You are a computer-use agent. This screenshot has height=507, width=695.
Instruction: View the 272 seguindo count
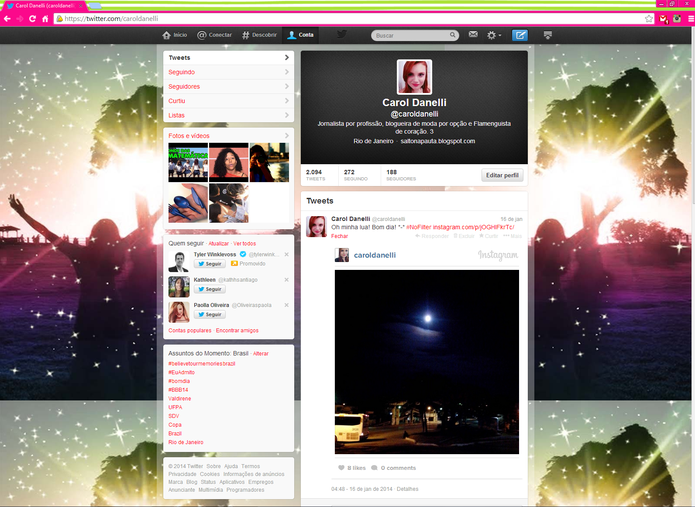point(355,175)
